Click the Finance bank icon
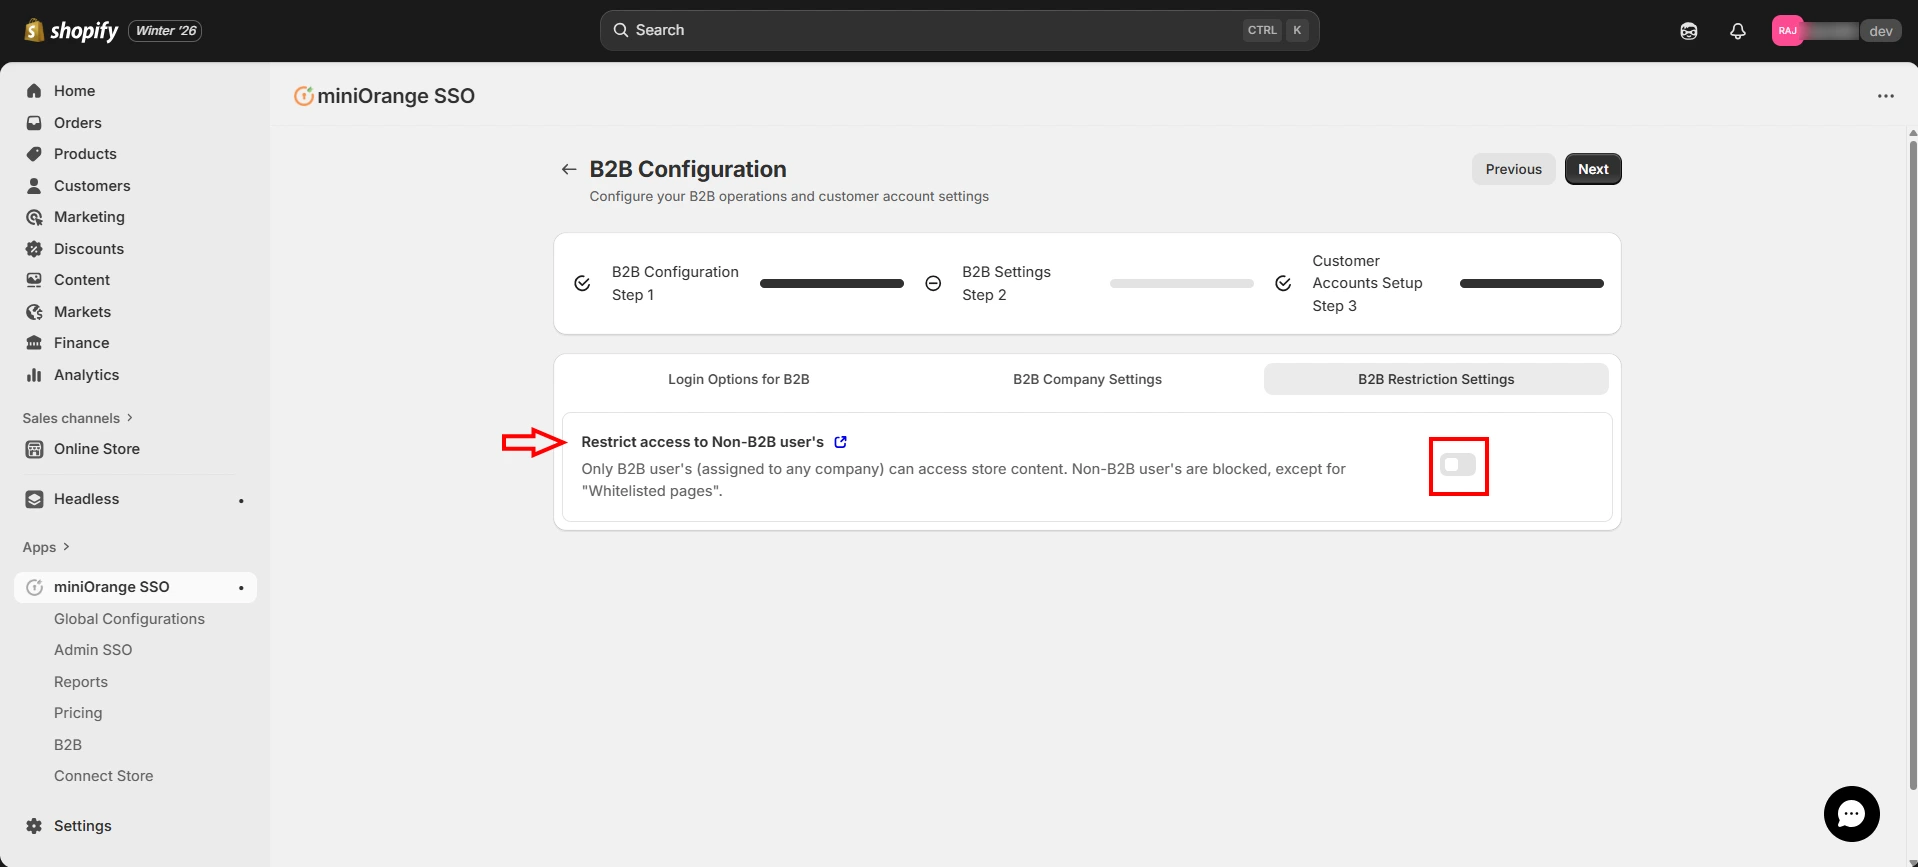 click(x=34, y=343)
